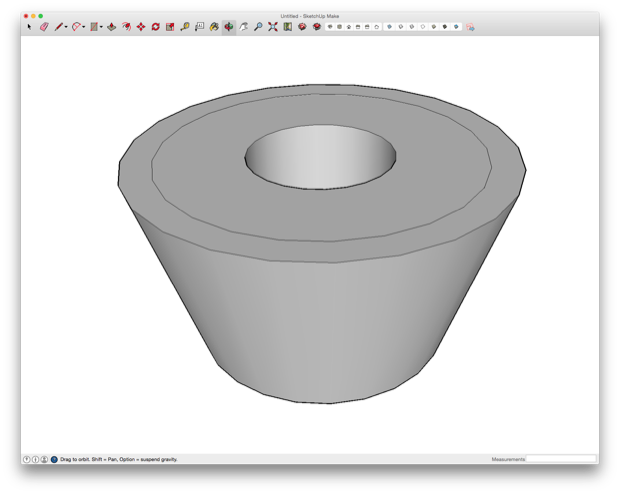Click the active Orbit tool
The image size is (620, 494).
229,27
